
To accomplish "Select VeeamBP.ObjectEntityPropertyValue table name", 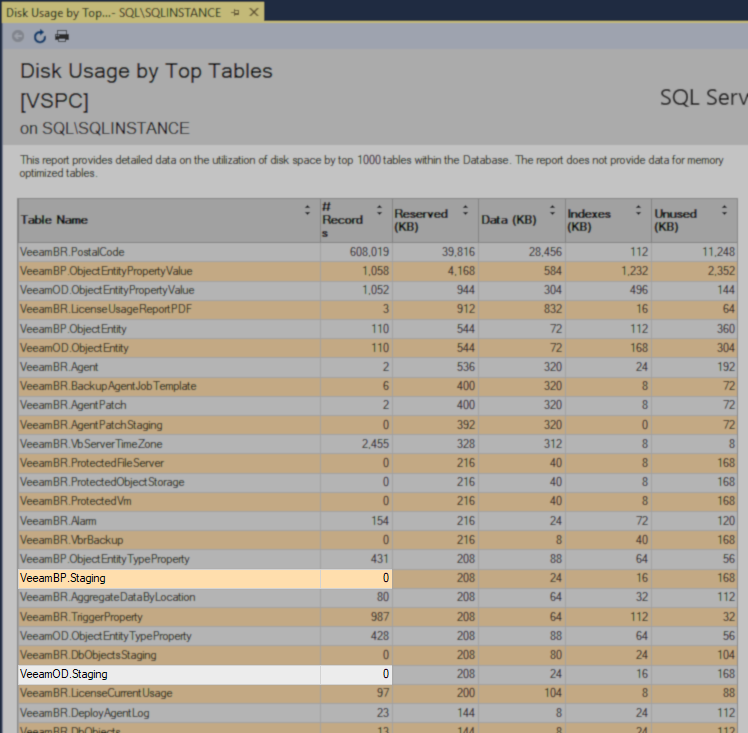I will click(x=106, y=271).
